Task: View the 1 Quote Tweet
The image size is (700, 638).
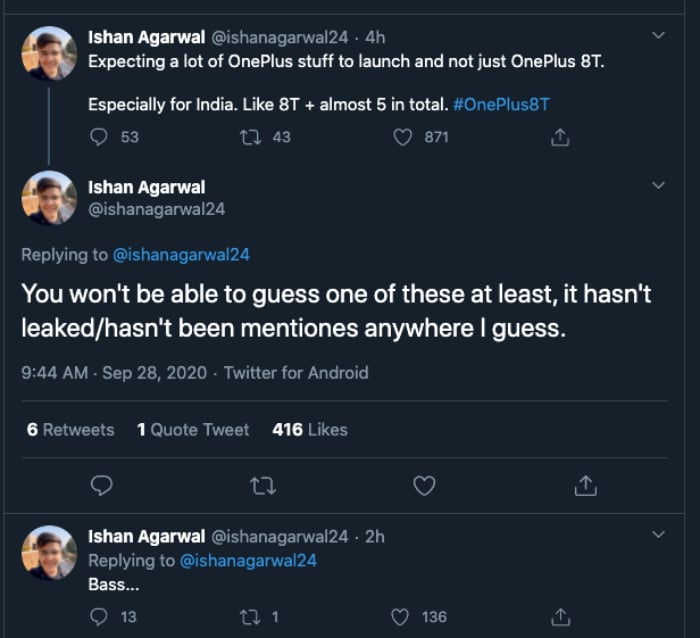Action: coord(193,429)
